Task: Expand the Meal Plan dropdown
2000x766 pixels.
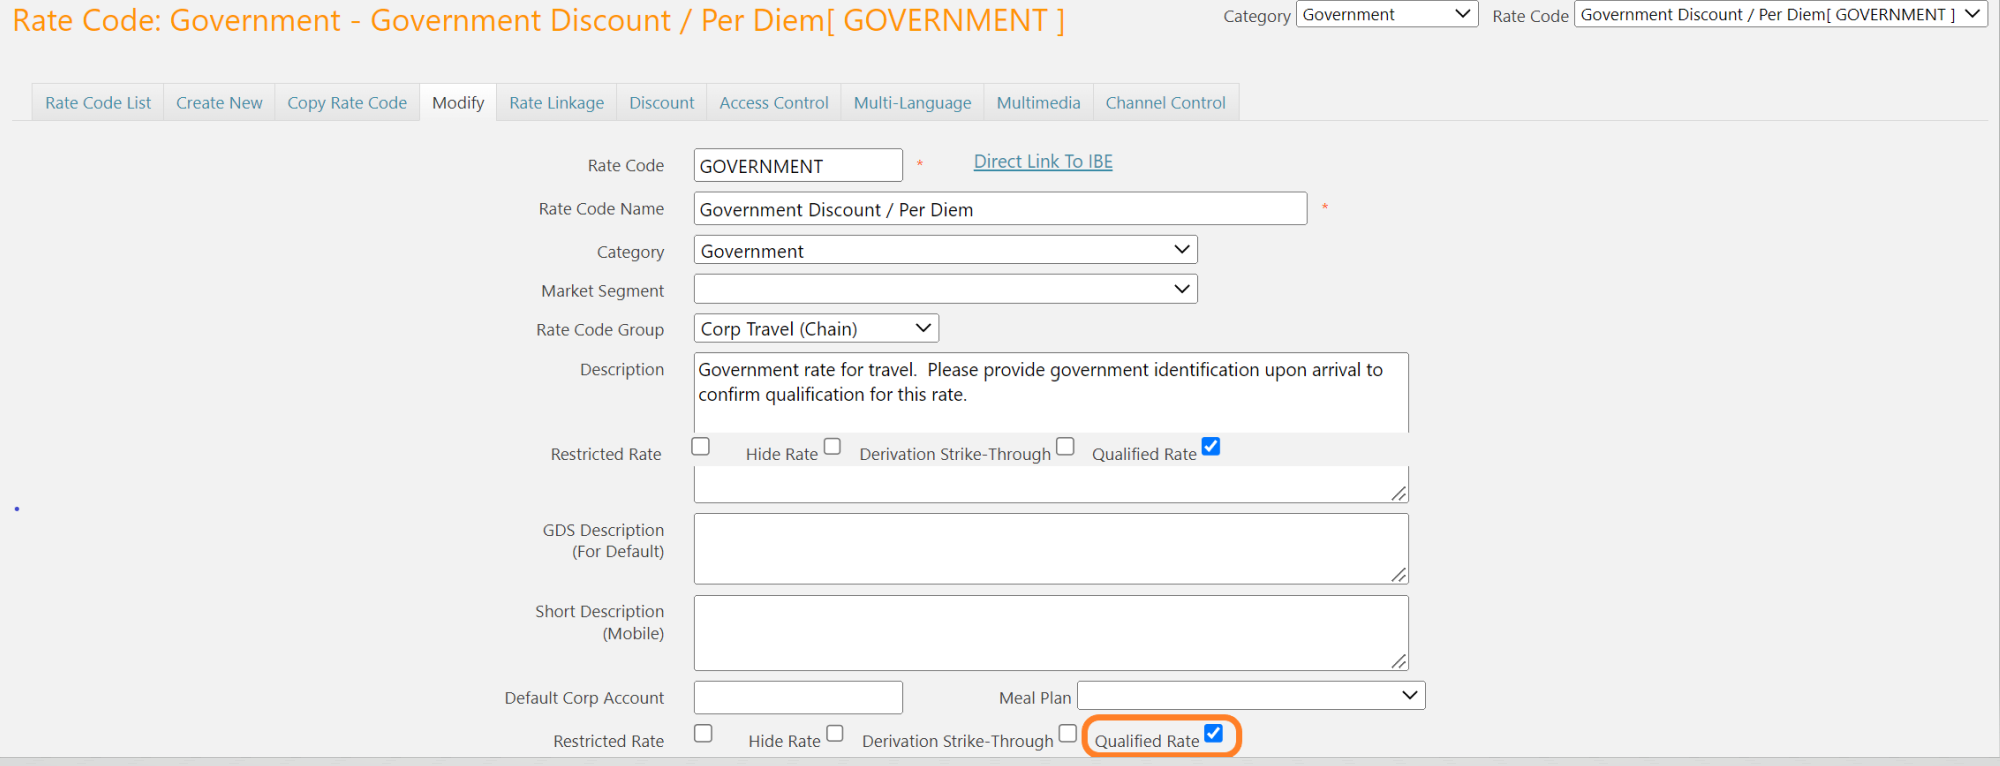Action: click(x=1251, y=696)
